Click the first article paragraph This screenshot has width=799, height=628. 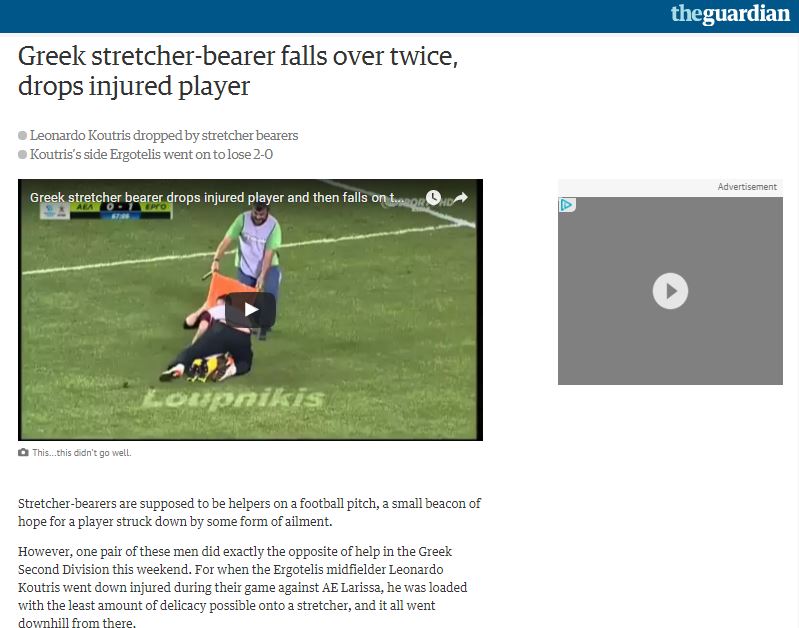249,512
